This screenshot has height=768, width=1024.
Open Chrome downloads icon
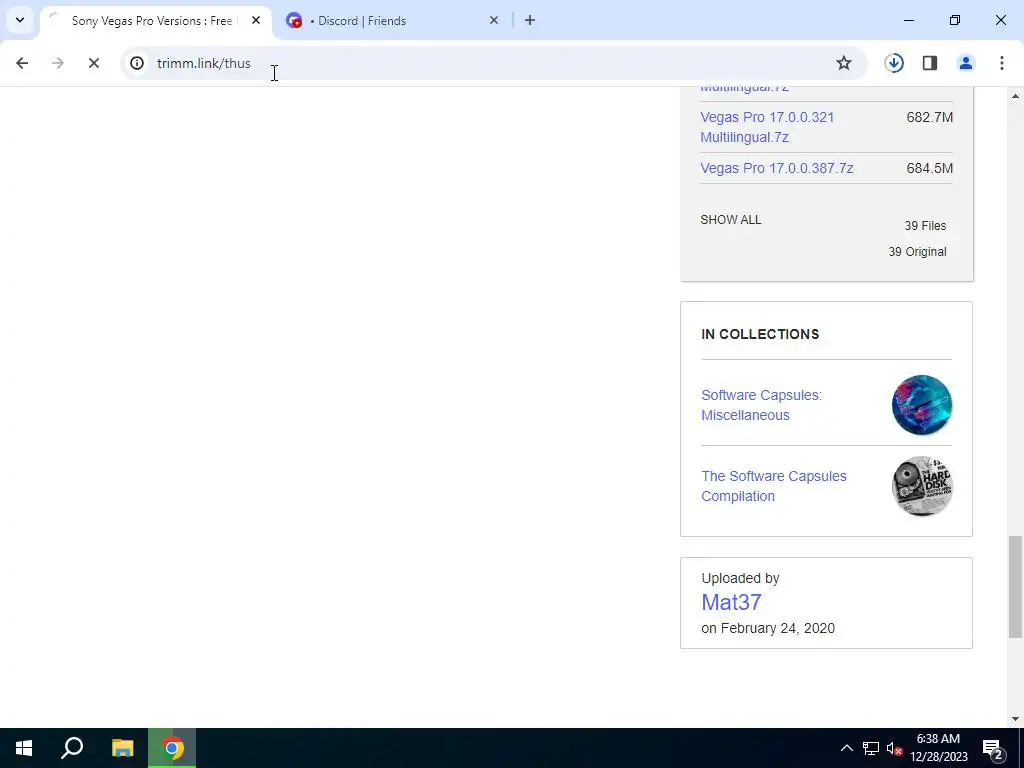[894, 63]
